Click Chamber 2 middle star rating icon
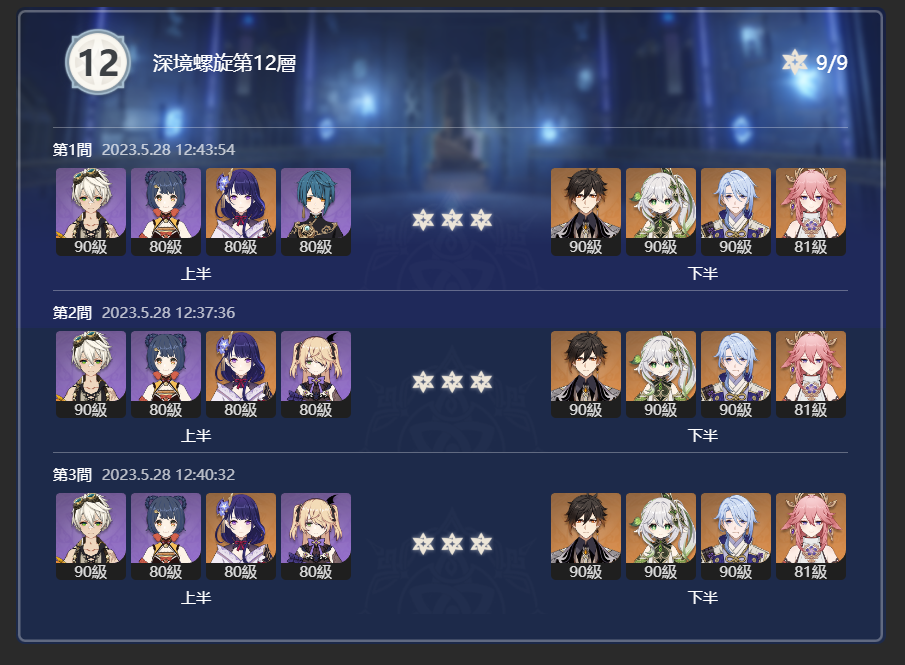Viewport: 905px width, 665px height. [x=452, y=382]
